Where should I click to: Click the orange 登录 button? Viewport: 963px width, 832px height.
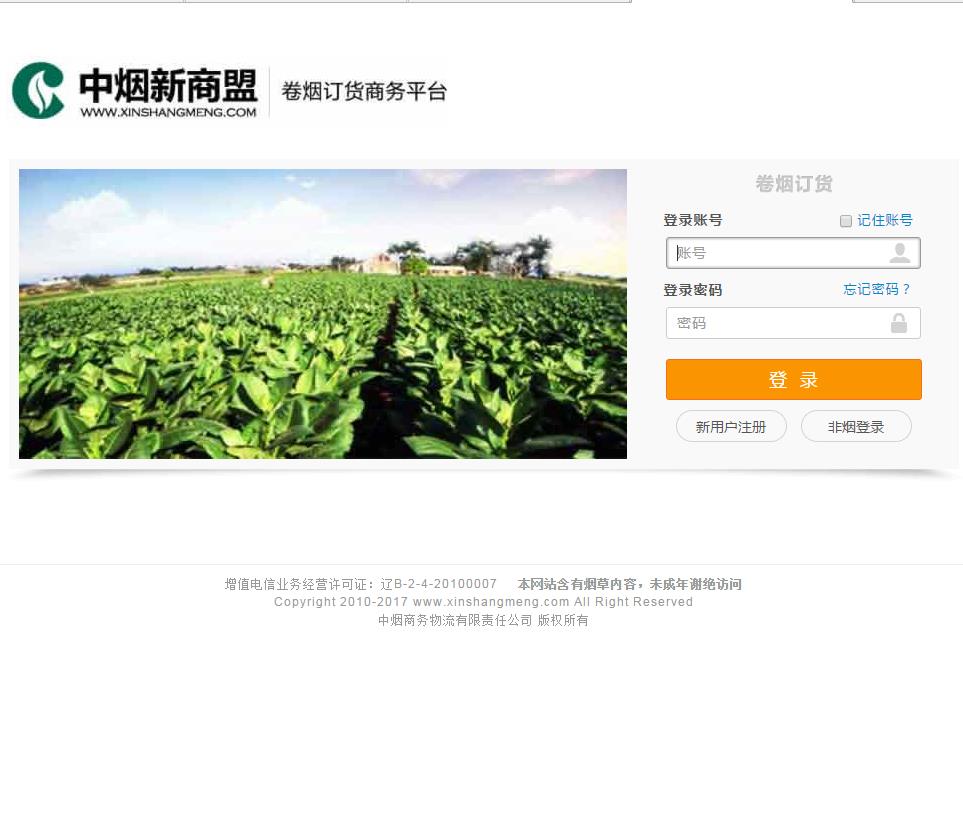click(x=793, y=379)
